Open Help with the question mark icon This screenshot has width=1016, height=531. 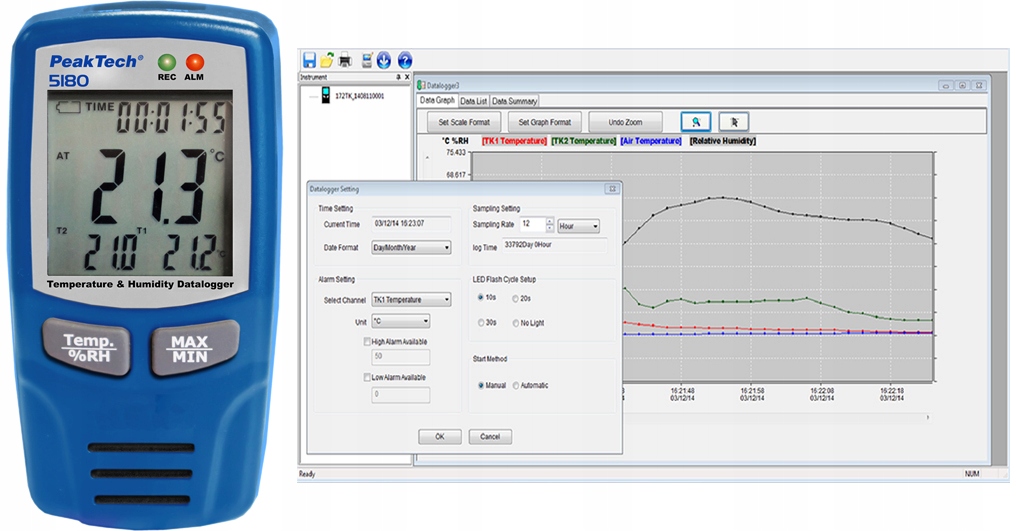coord(405,60)
